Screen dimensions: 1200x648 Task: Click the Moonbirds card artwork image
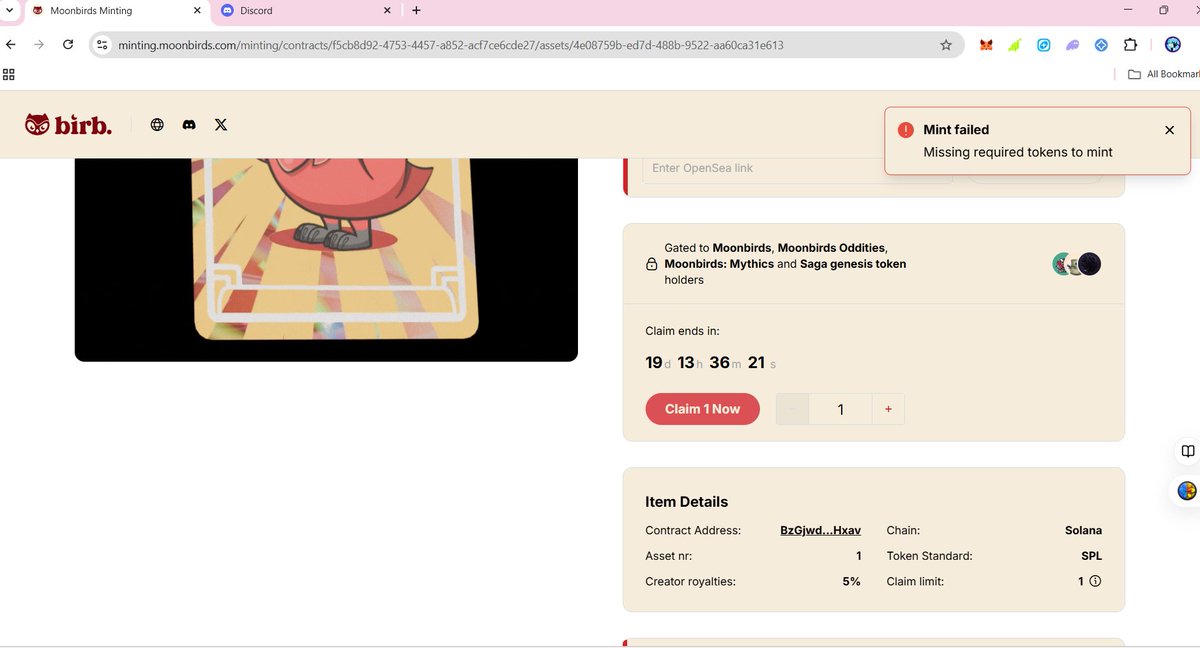coord(326,260)
